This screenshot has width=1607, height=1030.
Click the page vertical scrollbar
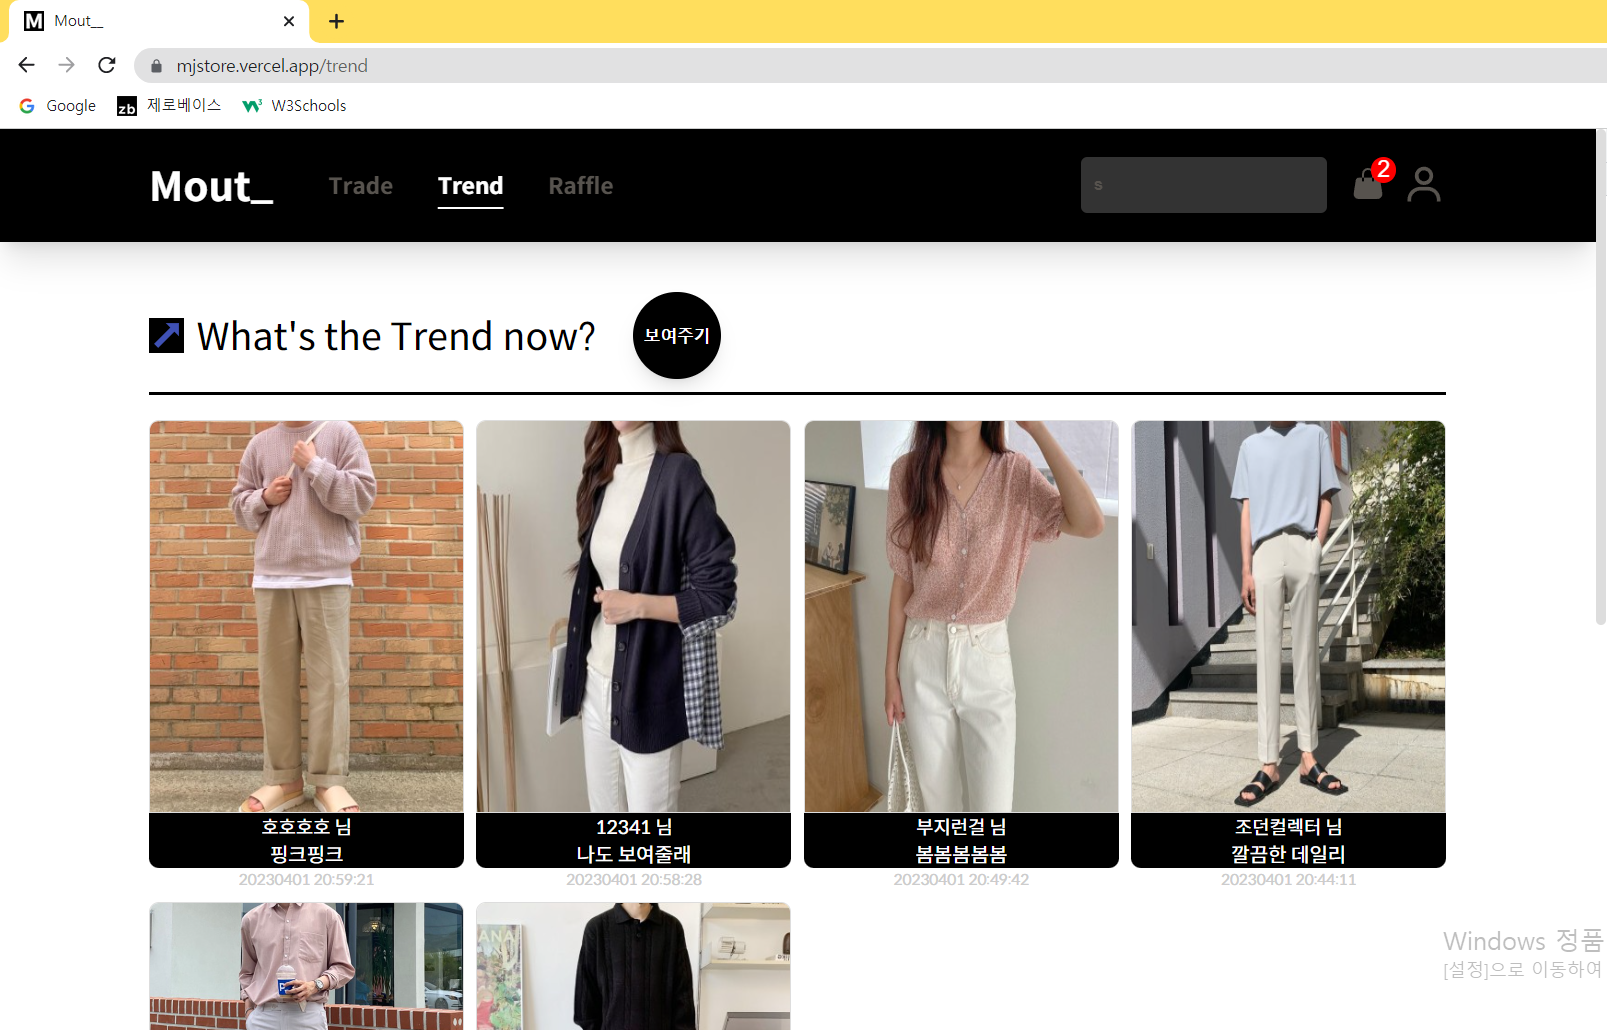[x=1600, y=378]
